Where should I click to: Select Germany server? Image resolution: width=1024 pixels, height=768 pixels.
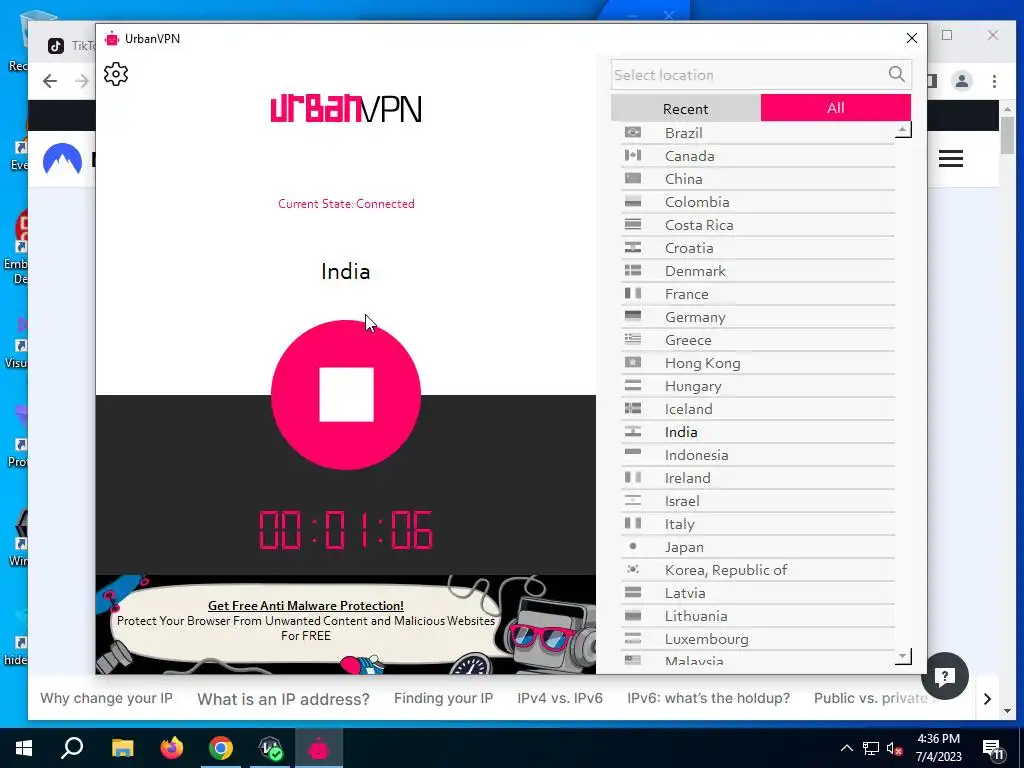pos(758,317)
